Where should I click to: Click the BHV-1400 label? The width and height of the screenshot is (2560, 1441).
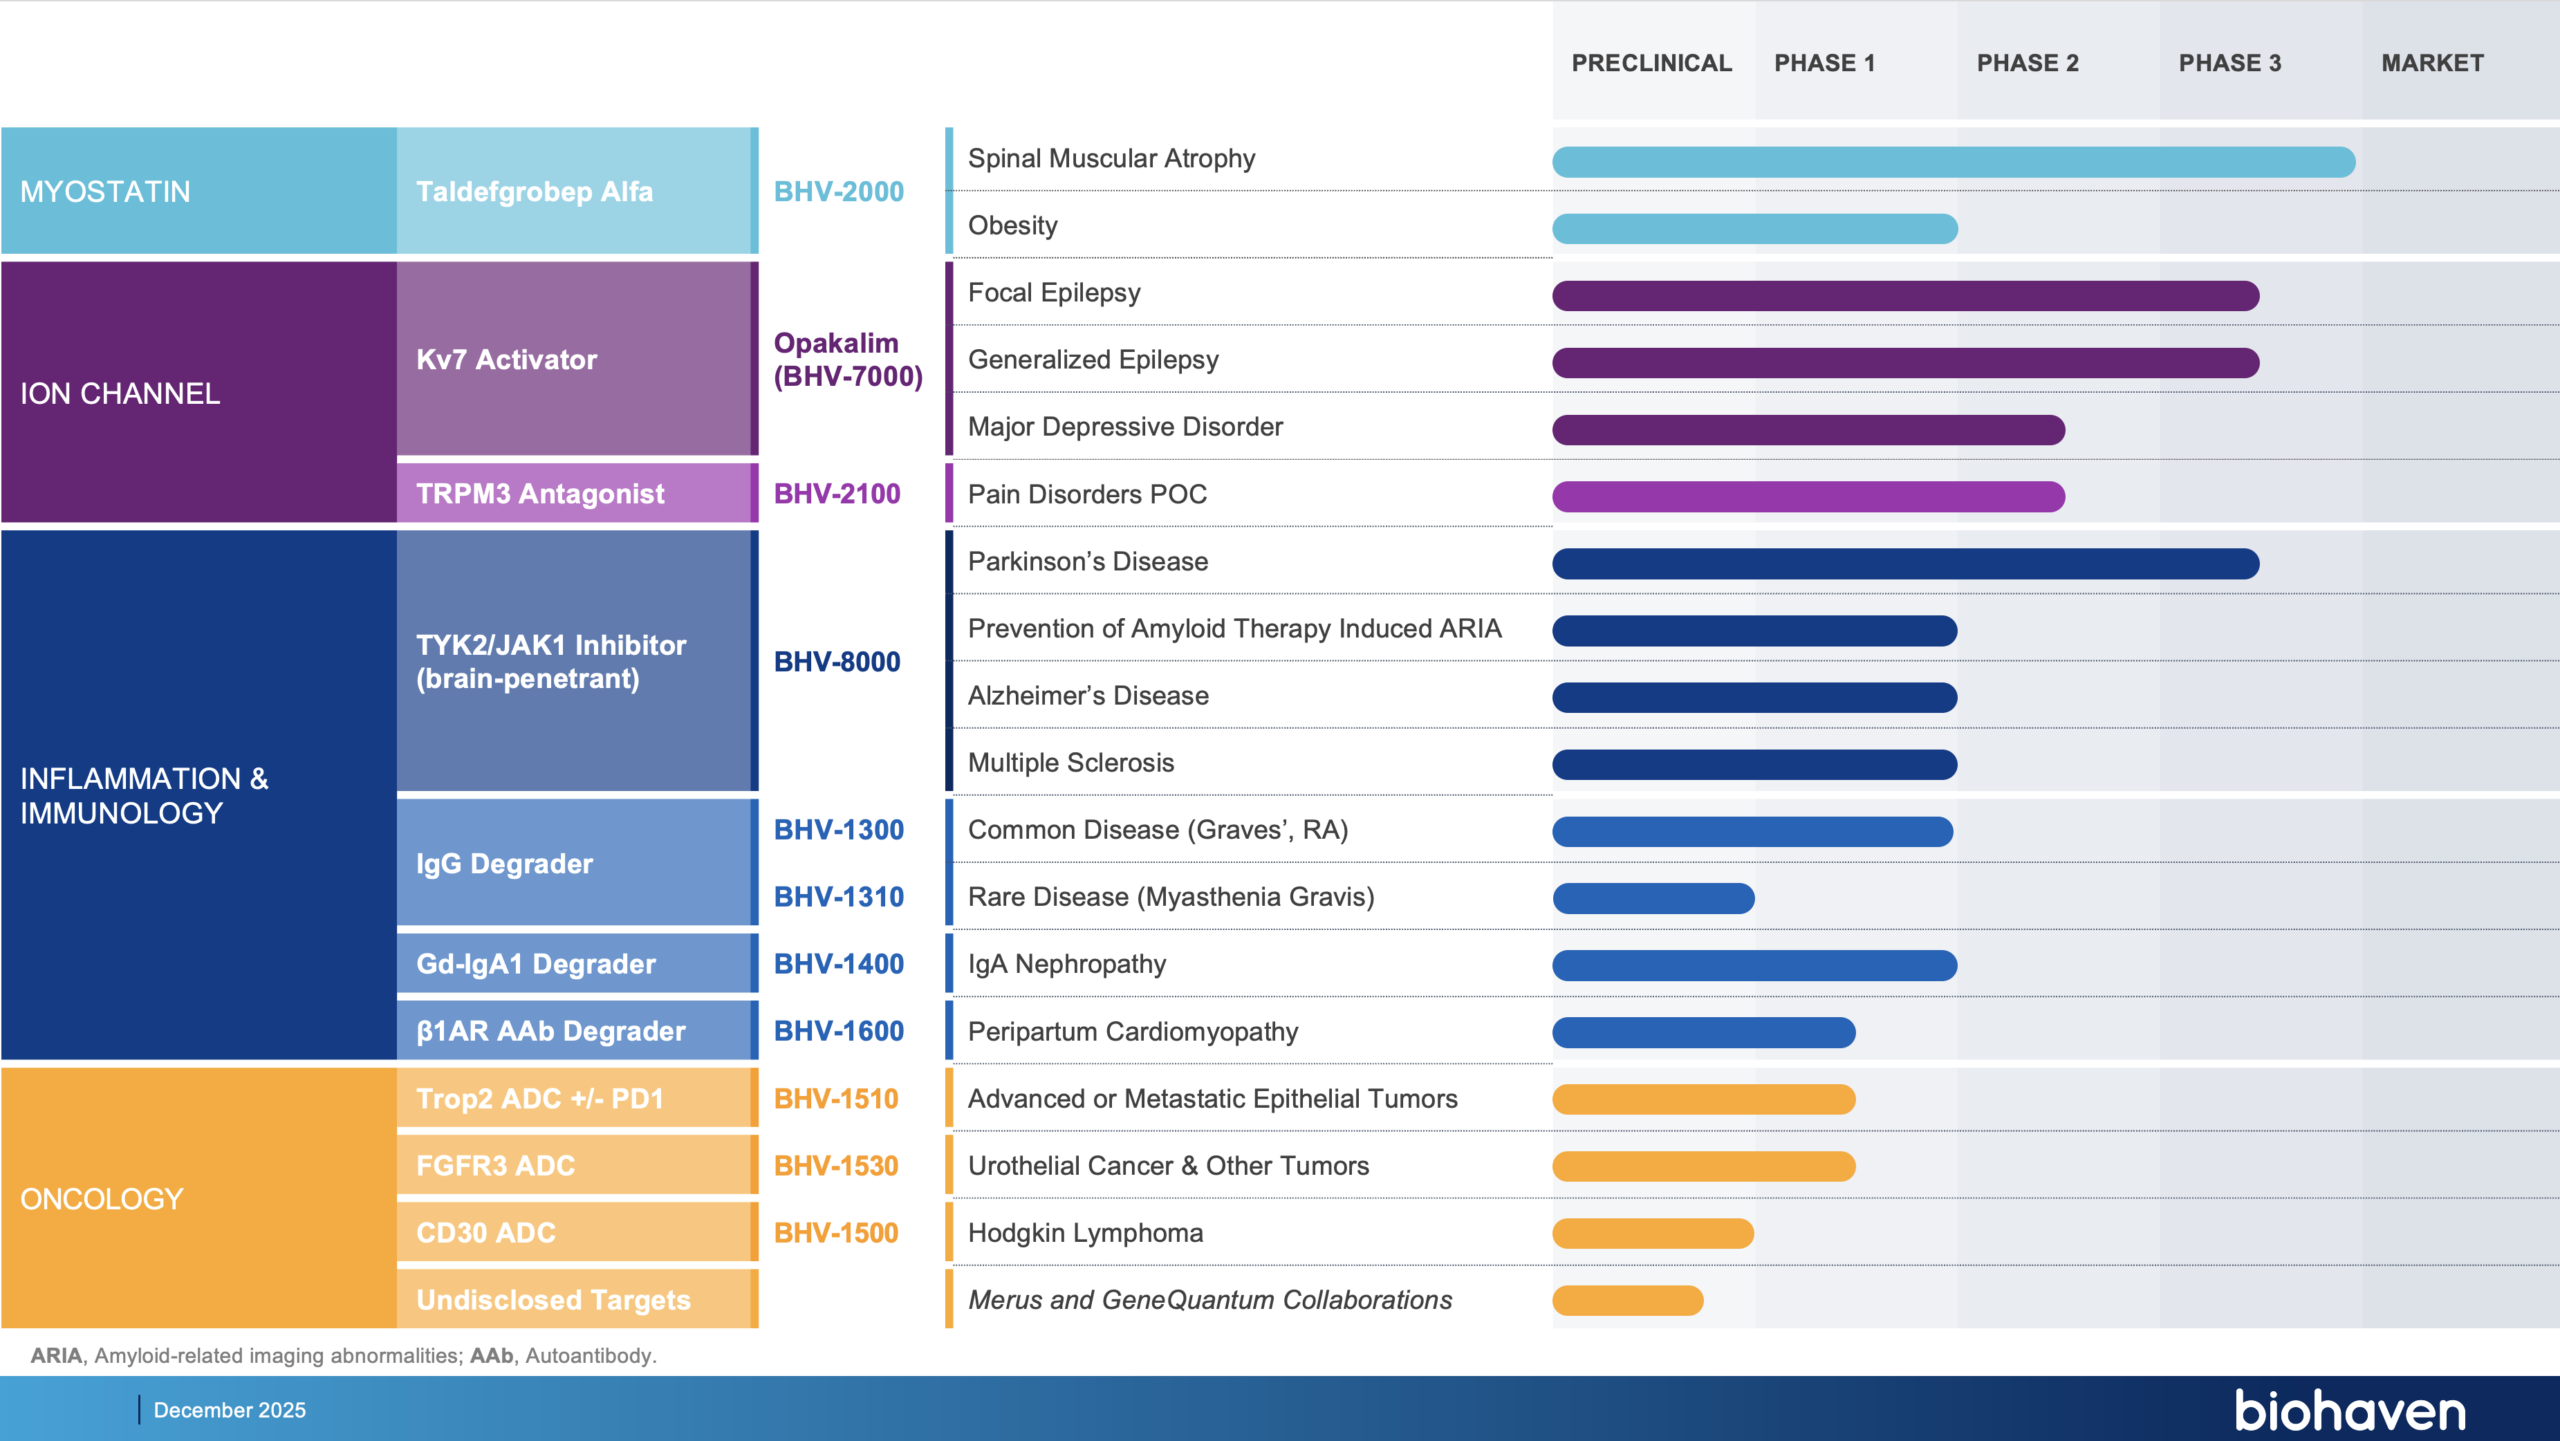tap(838, 964)
